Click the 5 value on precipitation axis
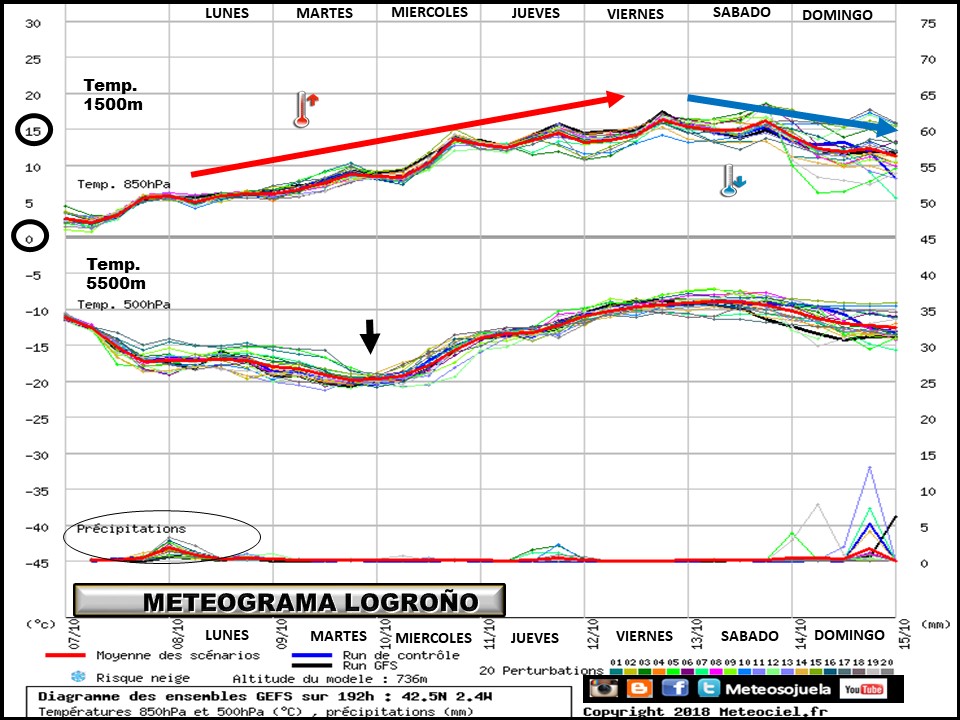Viewport: 960px width, 720px height. pyautogui.click(x=924, y=527)
